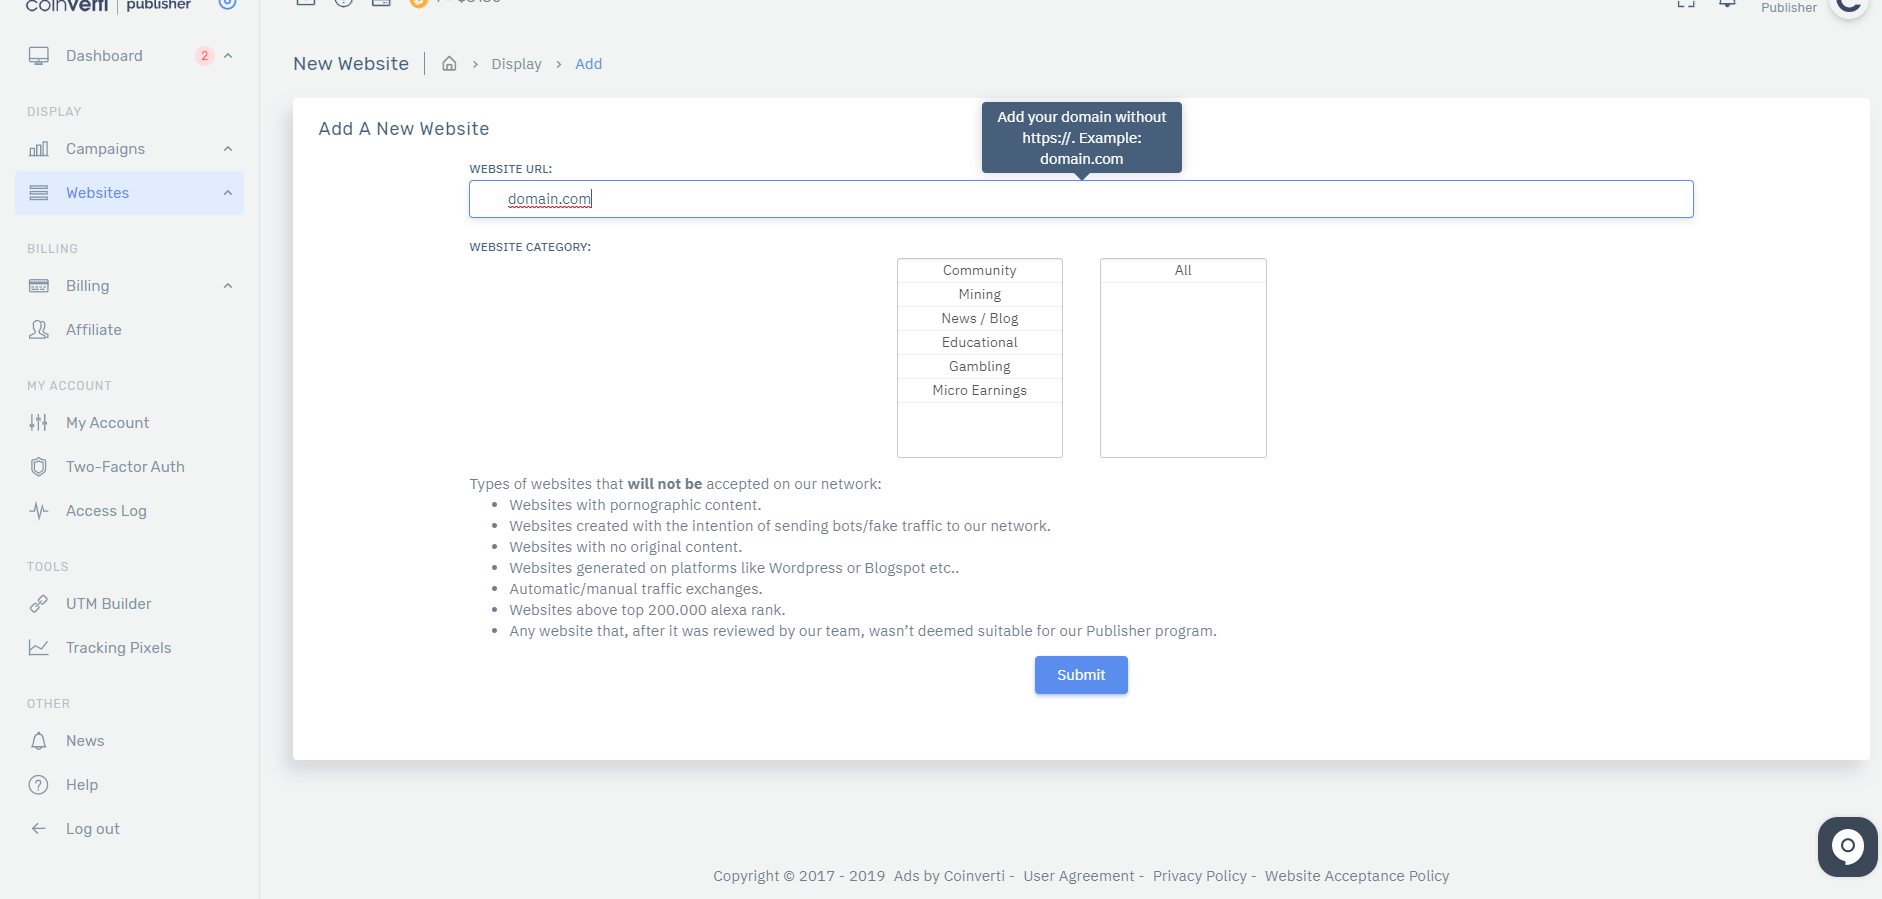This screenshot has width=1882, height=899.
Task: Click the News bell icon
Action: [39, 741]
